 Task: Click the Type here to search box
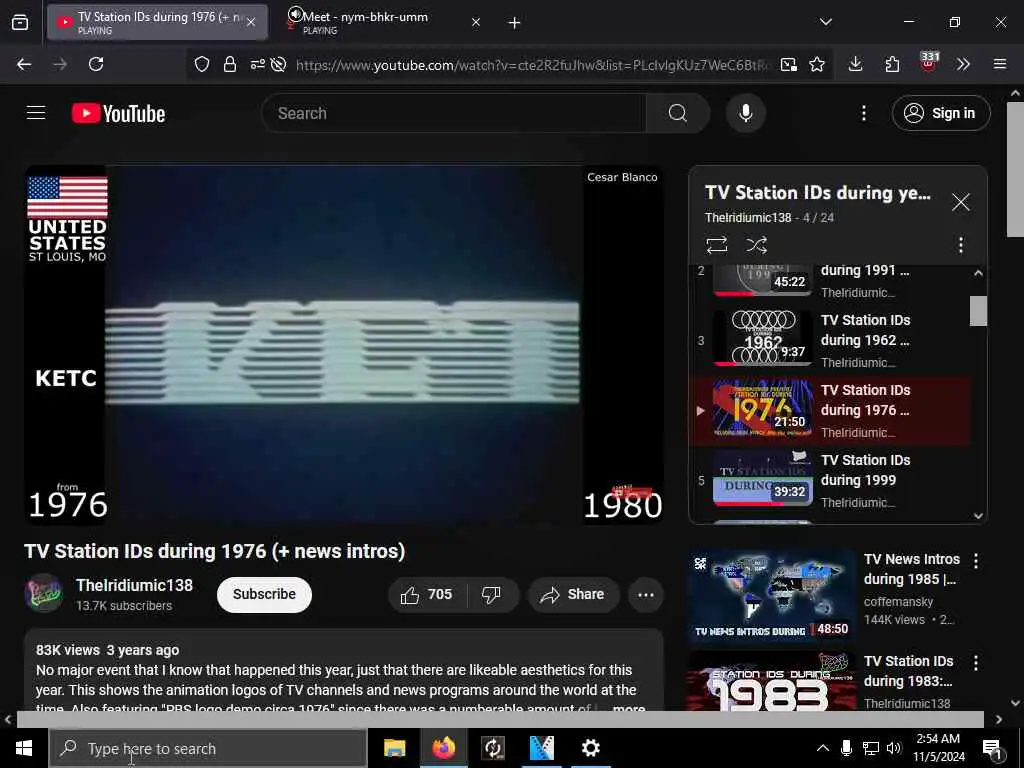tap(208, 748)
